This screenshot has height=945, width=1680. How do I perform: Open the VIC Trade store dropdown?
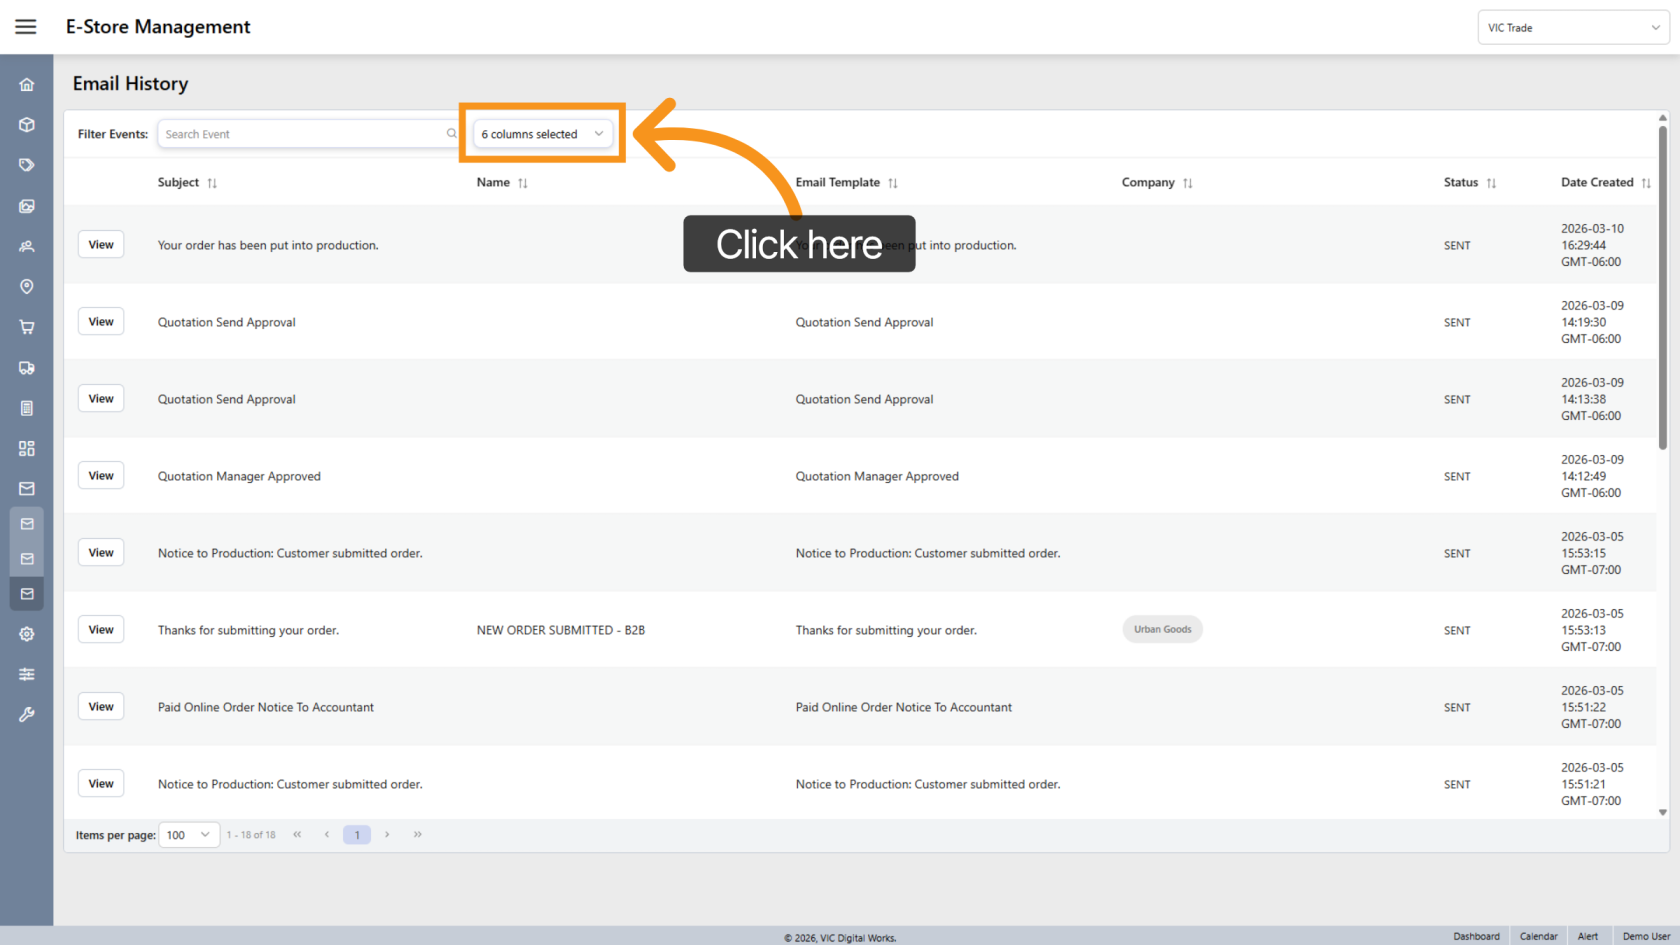pyautogui.click(x=1572, y=28)
